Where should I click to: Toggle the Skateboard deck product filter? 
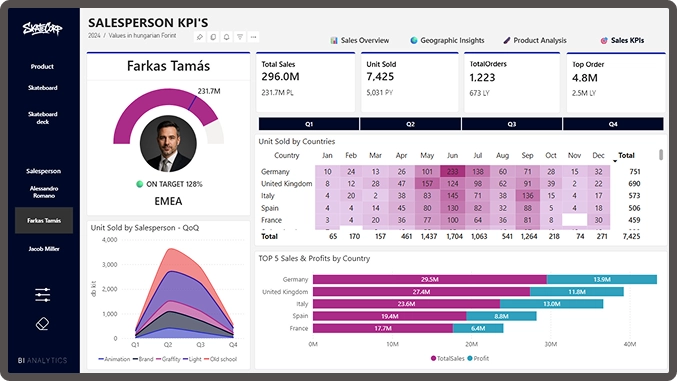[x=43, y=118]
